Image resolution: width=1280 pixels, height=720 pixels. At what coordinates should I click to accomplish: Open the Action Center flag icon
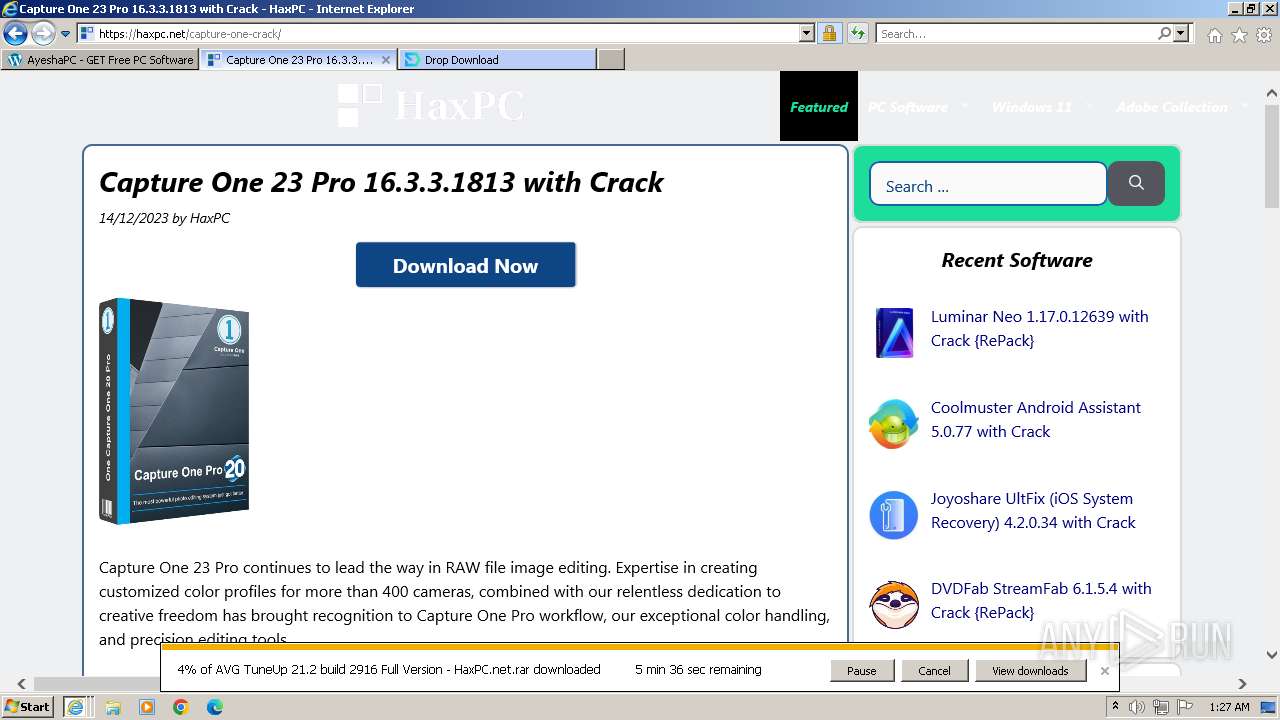(x=1183, y=707)
